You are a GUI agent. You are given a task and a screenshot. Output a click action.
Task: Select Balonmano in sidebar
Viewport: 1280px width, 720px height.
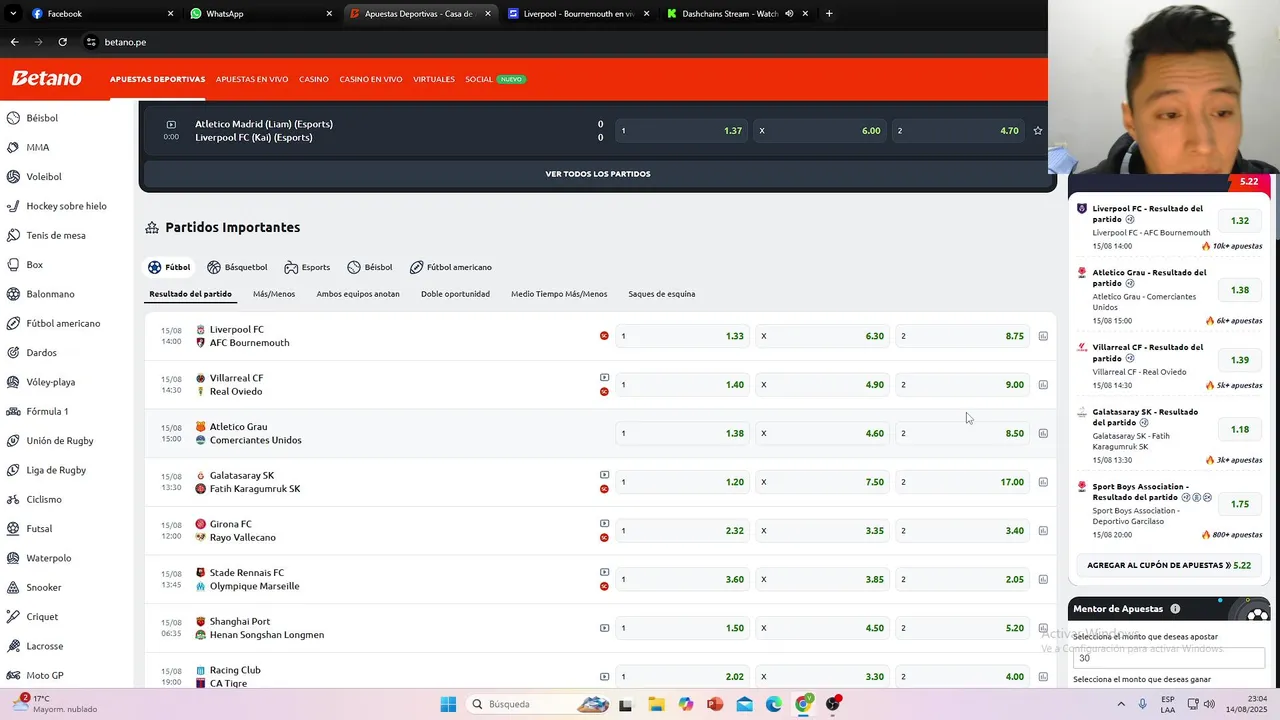point(50,294)
